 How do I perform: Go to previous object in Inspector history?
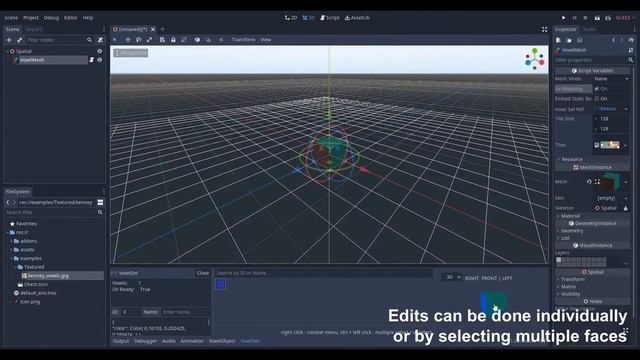coord(613,40)
